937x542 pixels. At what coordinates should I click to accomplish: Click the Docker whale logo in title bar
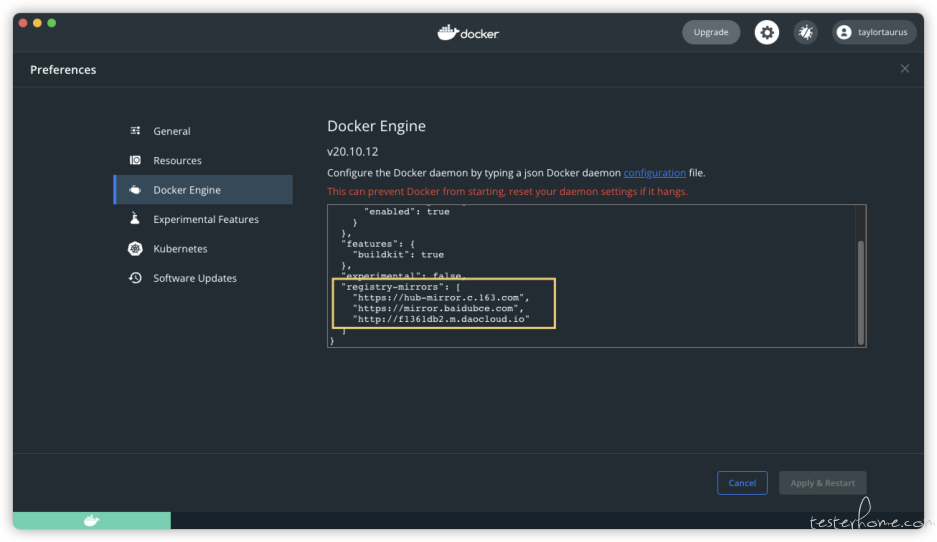click(468, 32)
